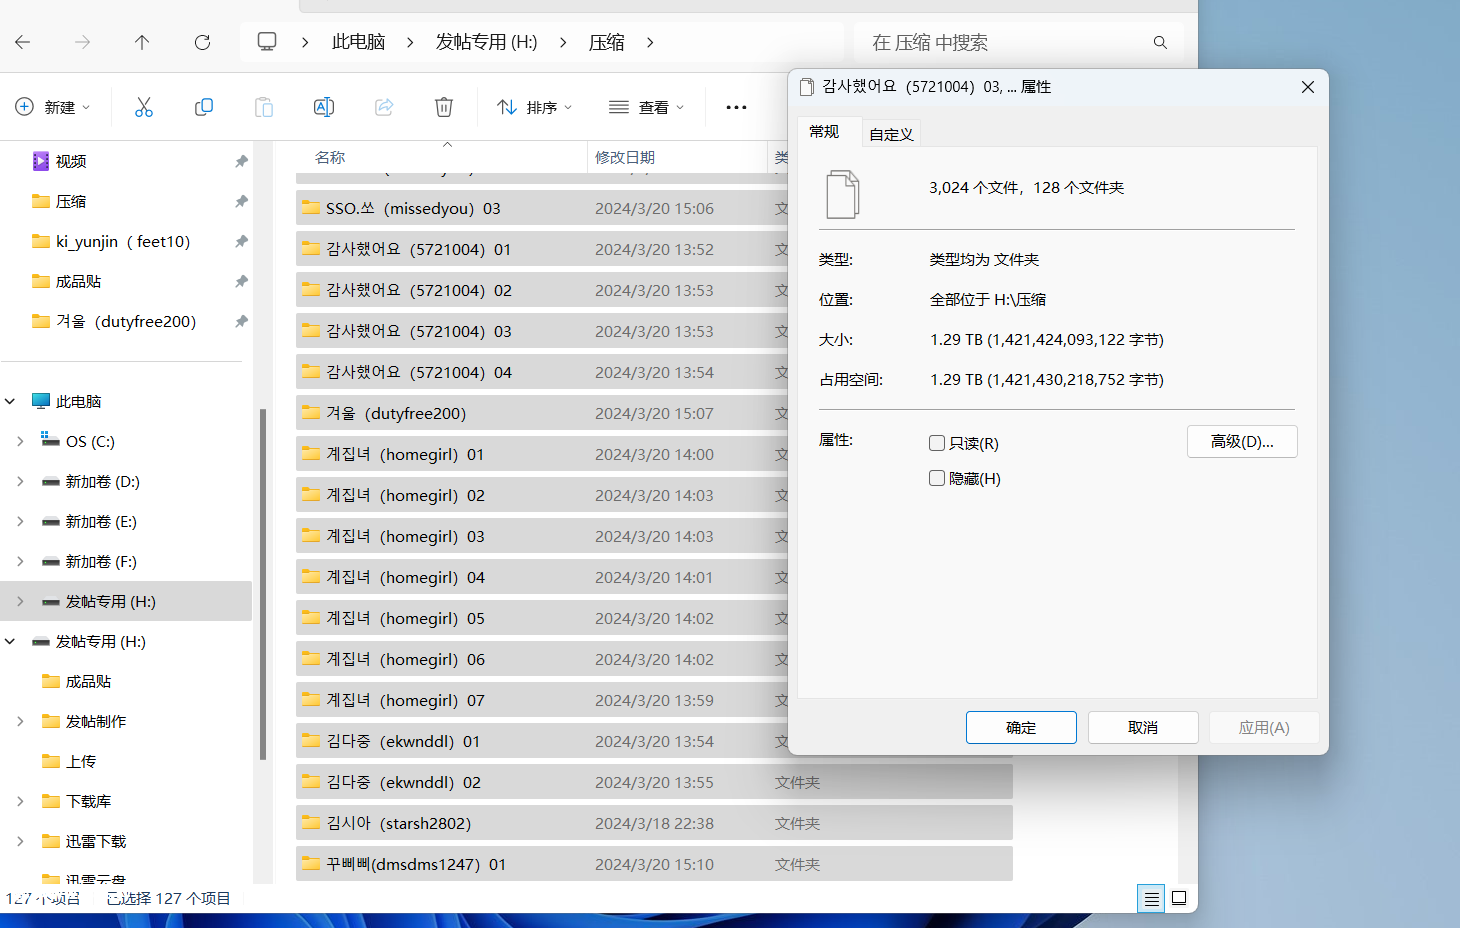Click the Cut scissors icon
The image size is (1460, 928).
coord(144,107)
